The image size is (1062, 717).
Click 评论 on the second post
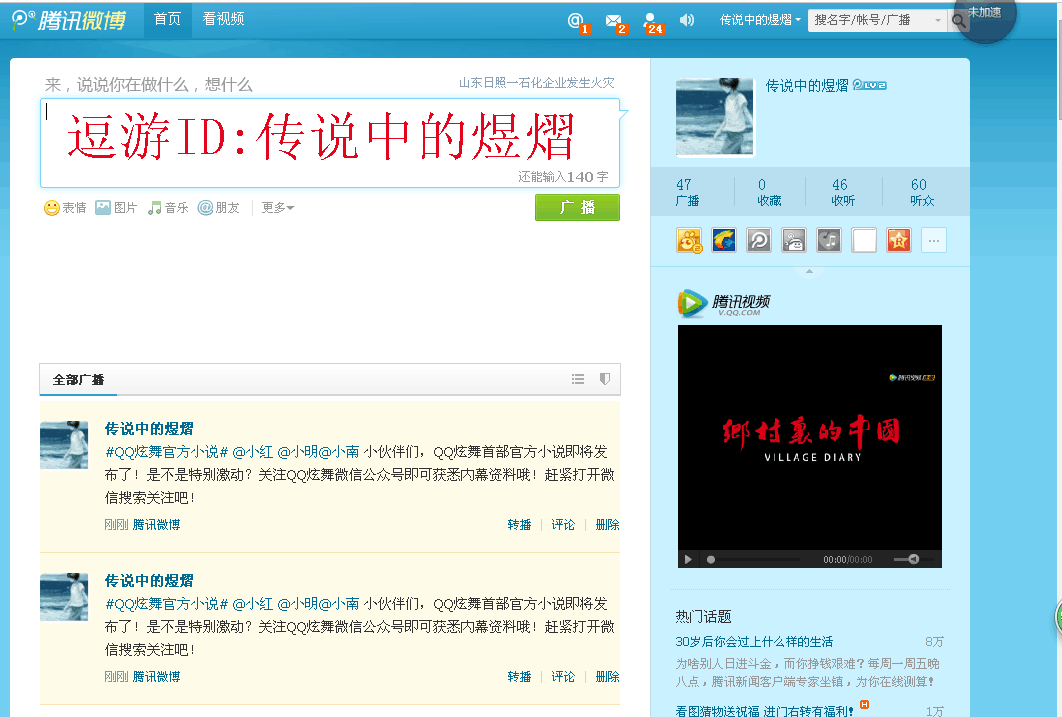point(563,676)
